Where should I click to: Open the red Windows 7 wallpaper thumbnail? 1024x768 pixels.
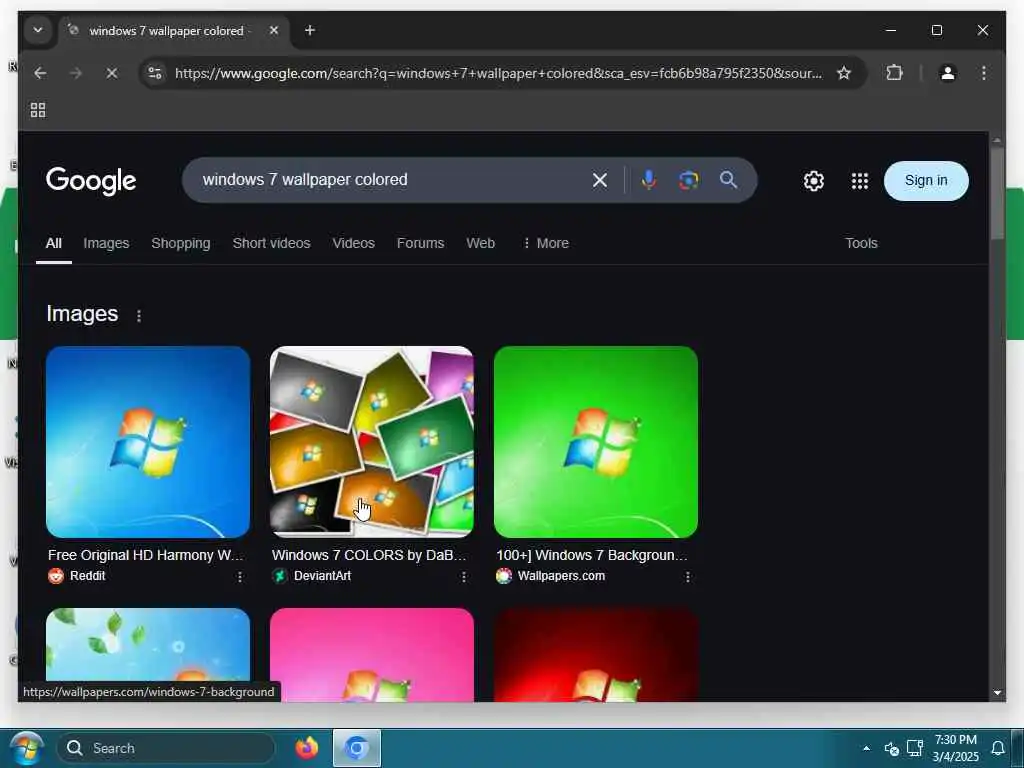click(596, 655)
